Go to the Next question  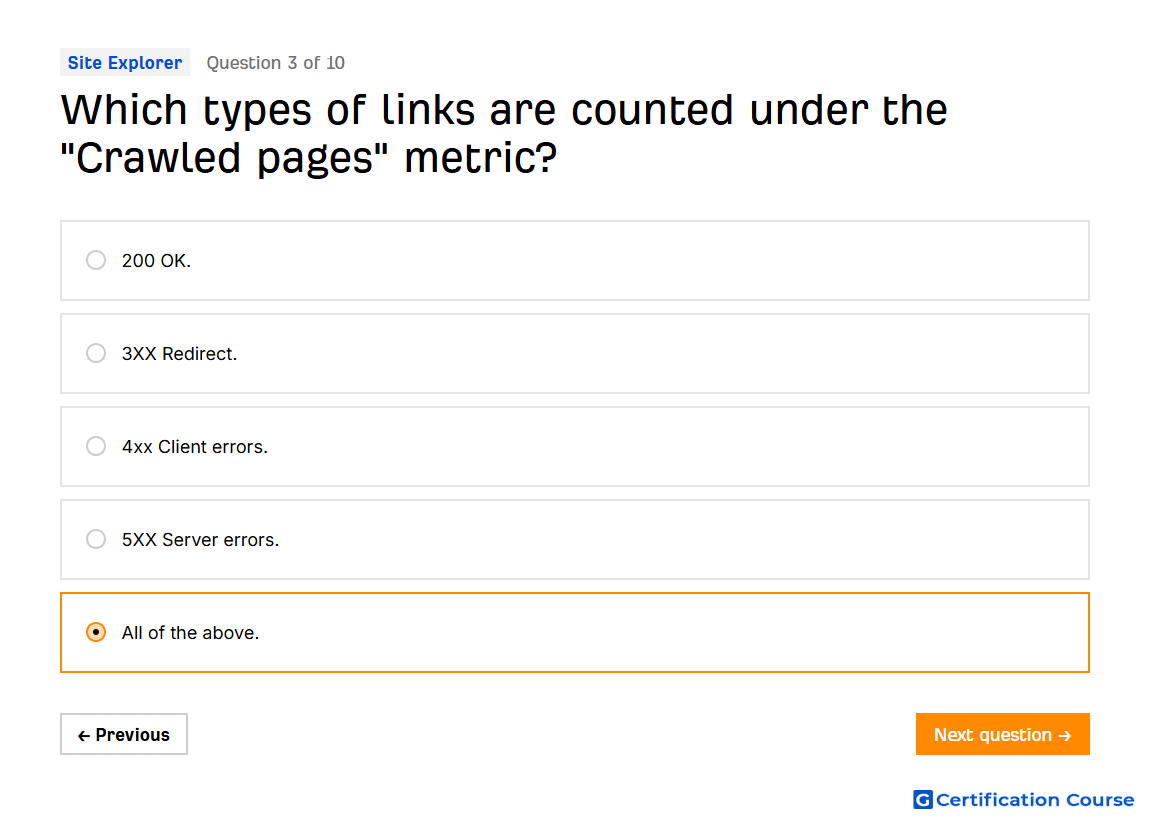(x=1003, y=734)
